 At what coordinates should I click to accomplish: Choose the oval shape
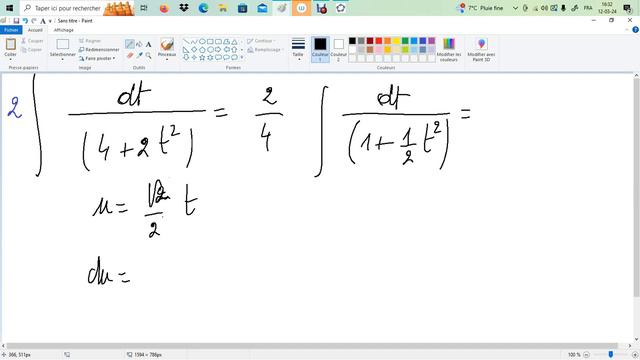click(x=202, y=41)
